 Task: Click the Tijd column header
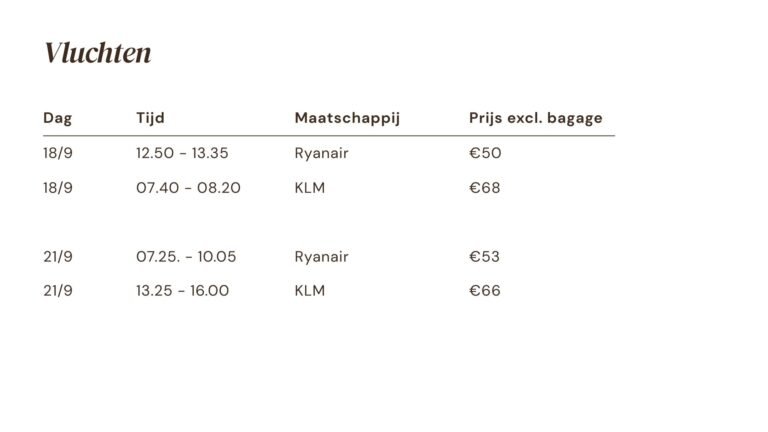point(150,118)
